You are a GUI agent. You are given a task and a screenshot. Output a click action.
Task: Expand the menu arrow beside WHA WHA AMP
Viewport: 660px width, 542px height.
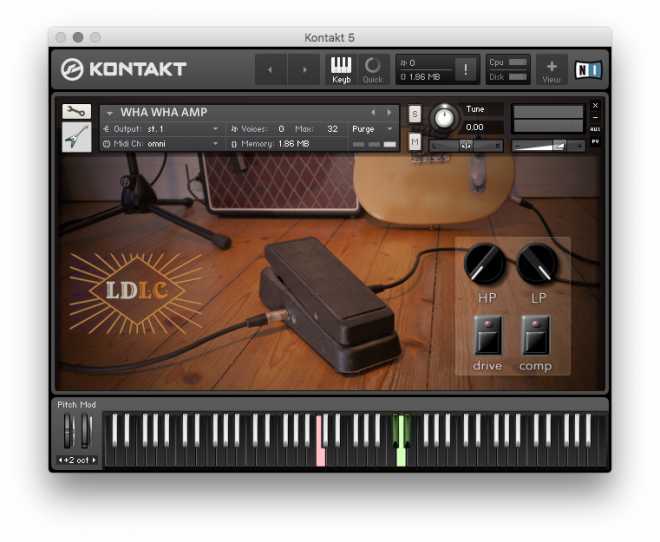[x=109, y=113]
